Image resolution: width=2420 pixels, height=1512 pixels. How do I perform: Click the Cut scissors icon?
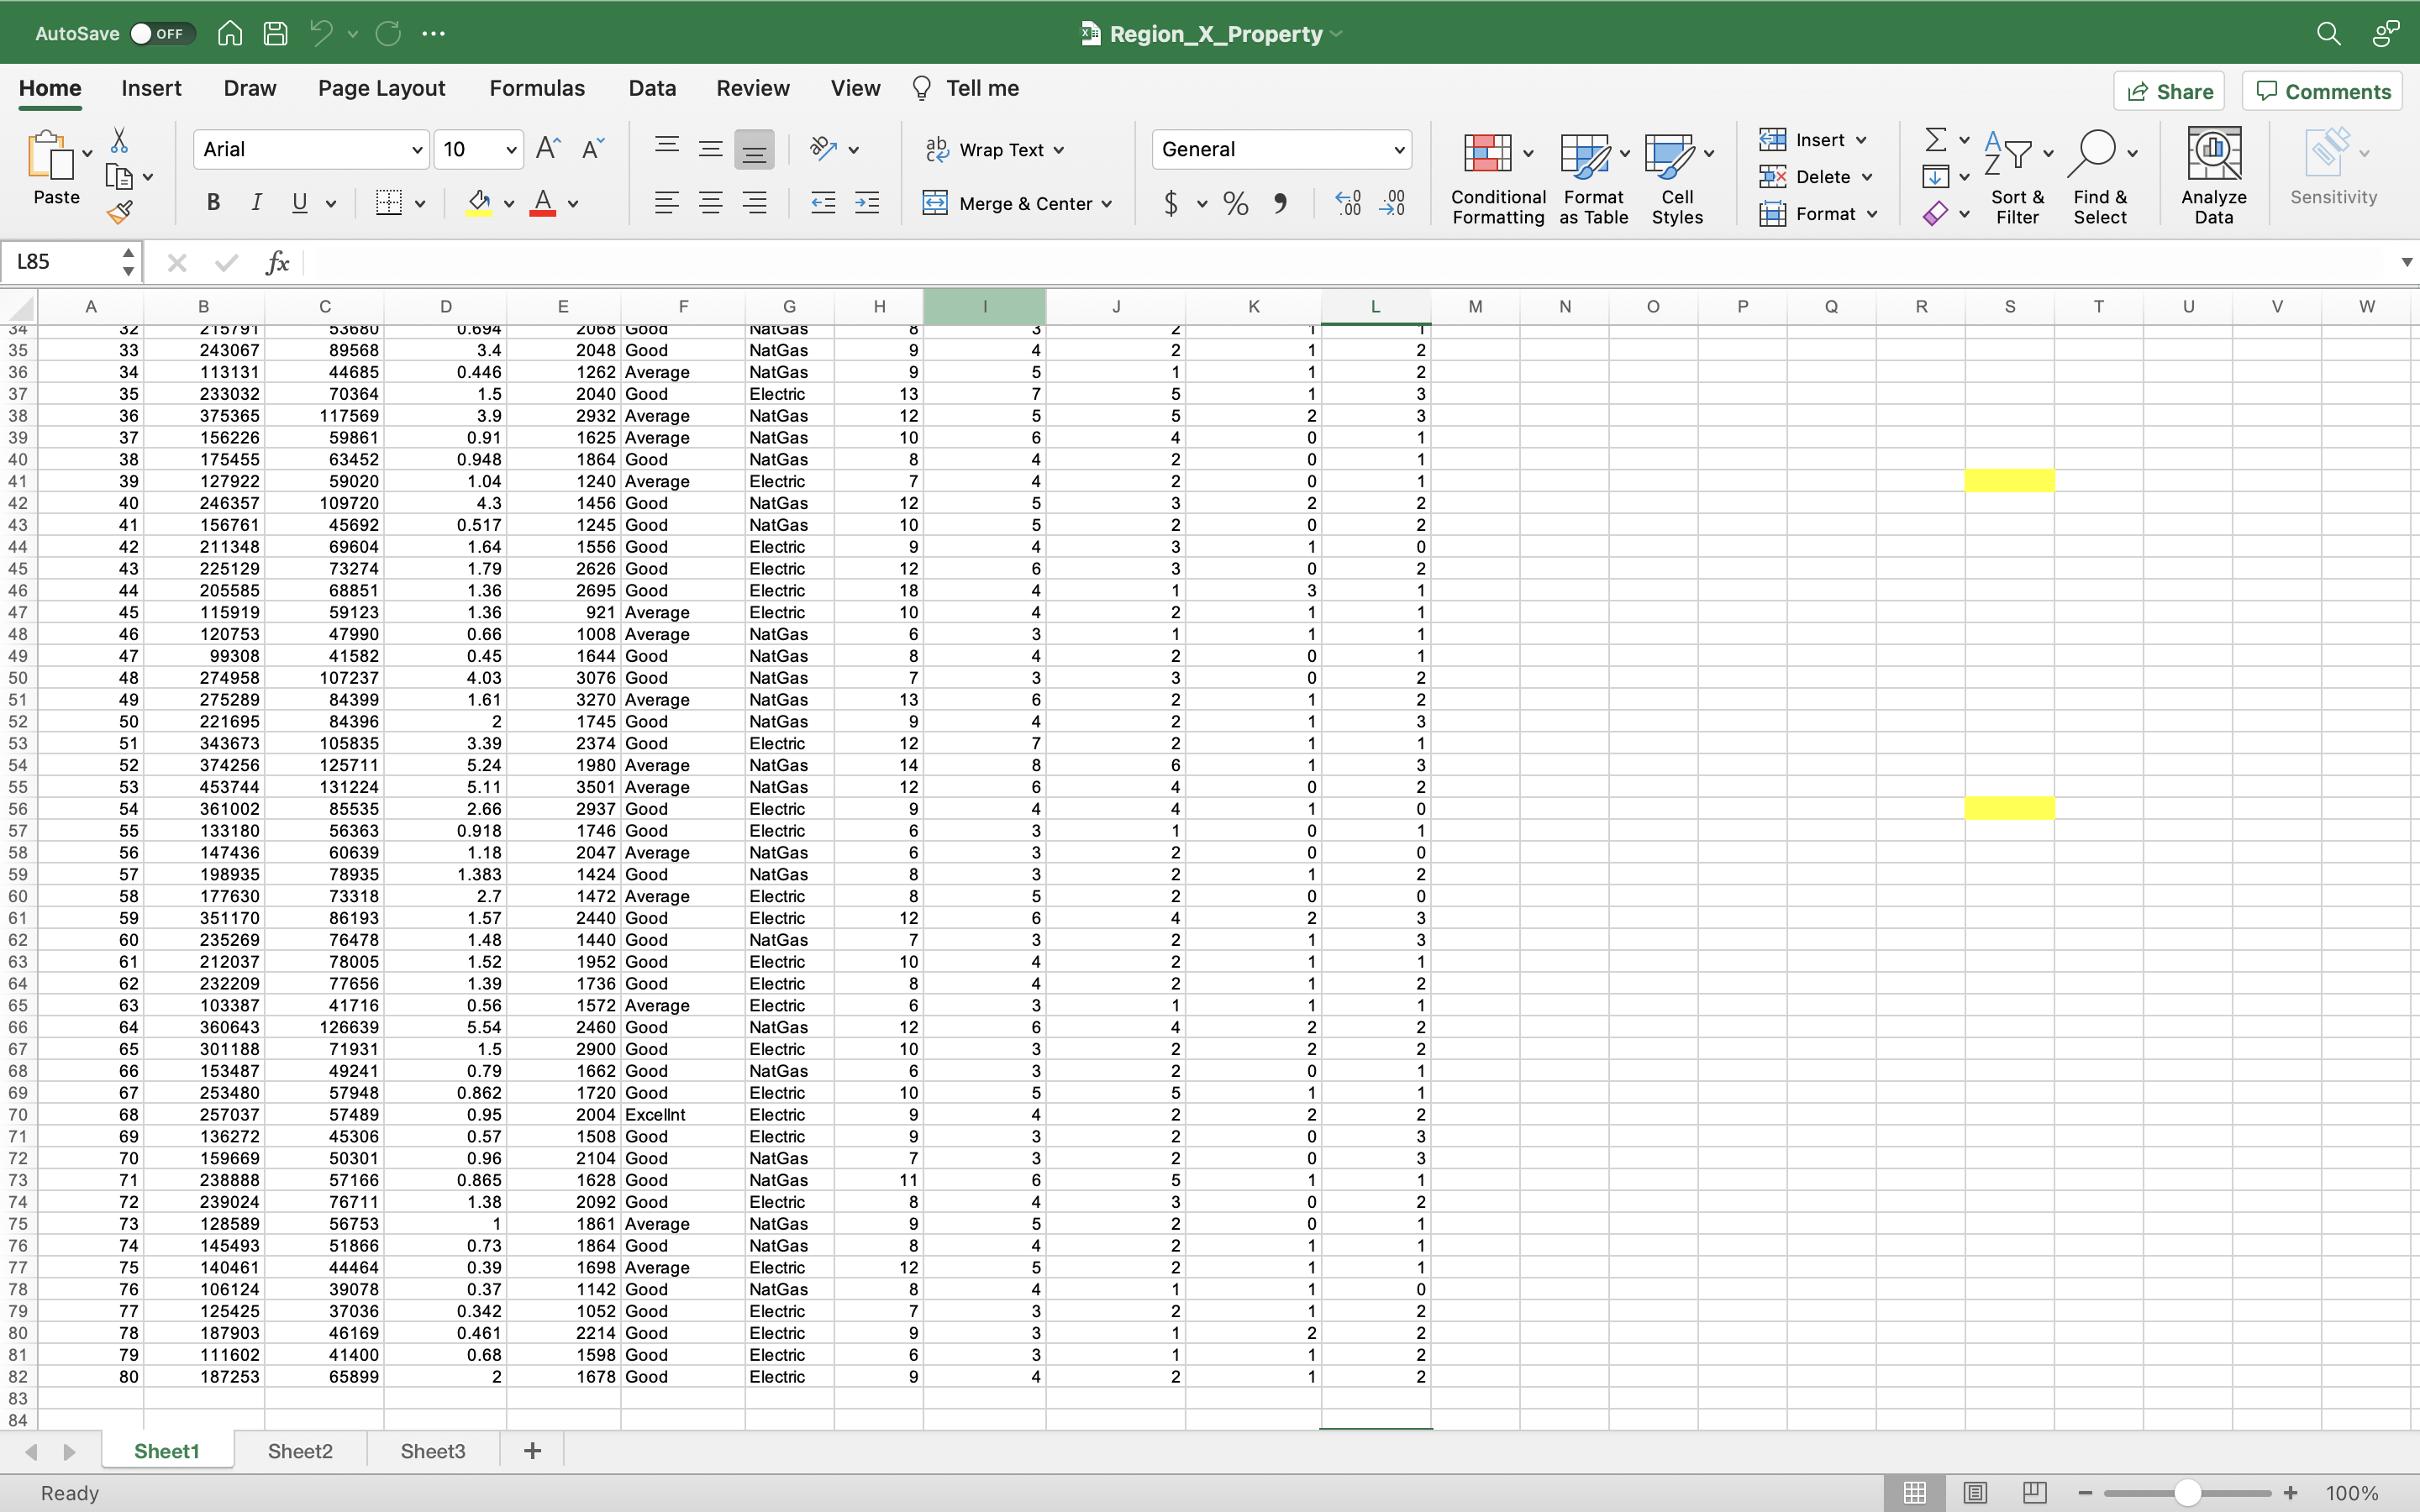tap(119, 140)
